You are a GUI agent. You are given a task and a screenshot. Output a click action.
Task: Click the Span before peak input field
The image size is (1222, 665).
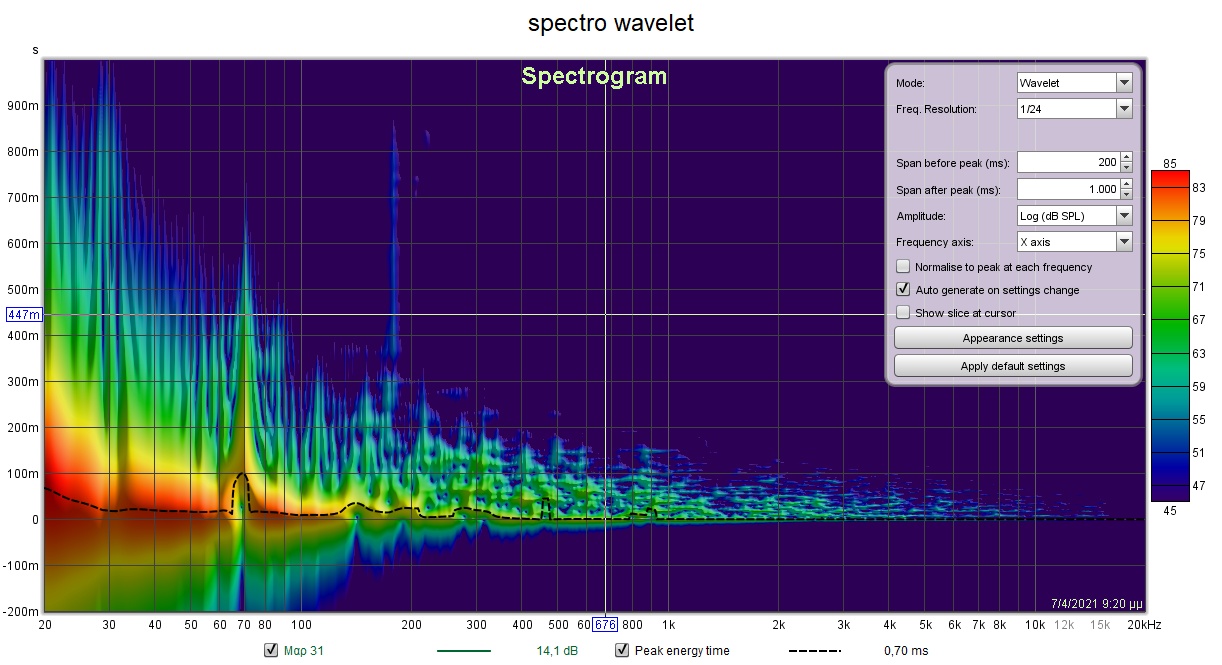pyautogui.click(x=1067, y=162)
